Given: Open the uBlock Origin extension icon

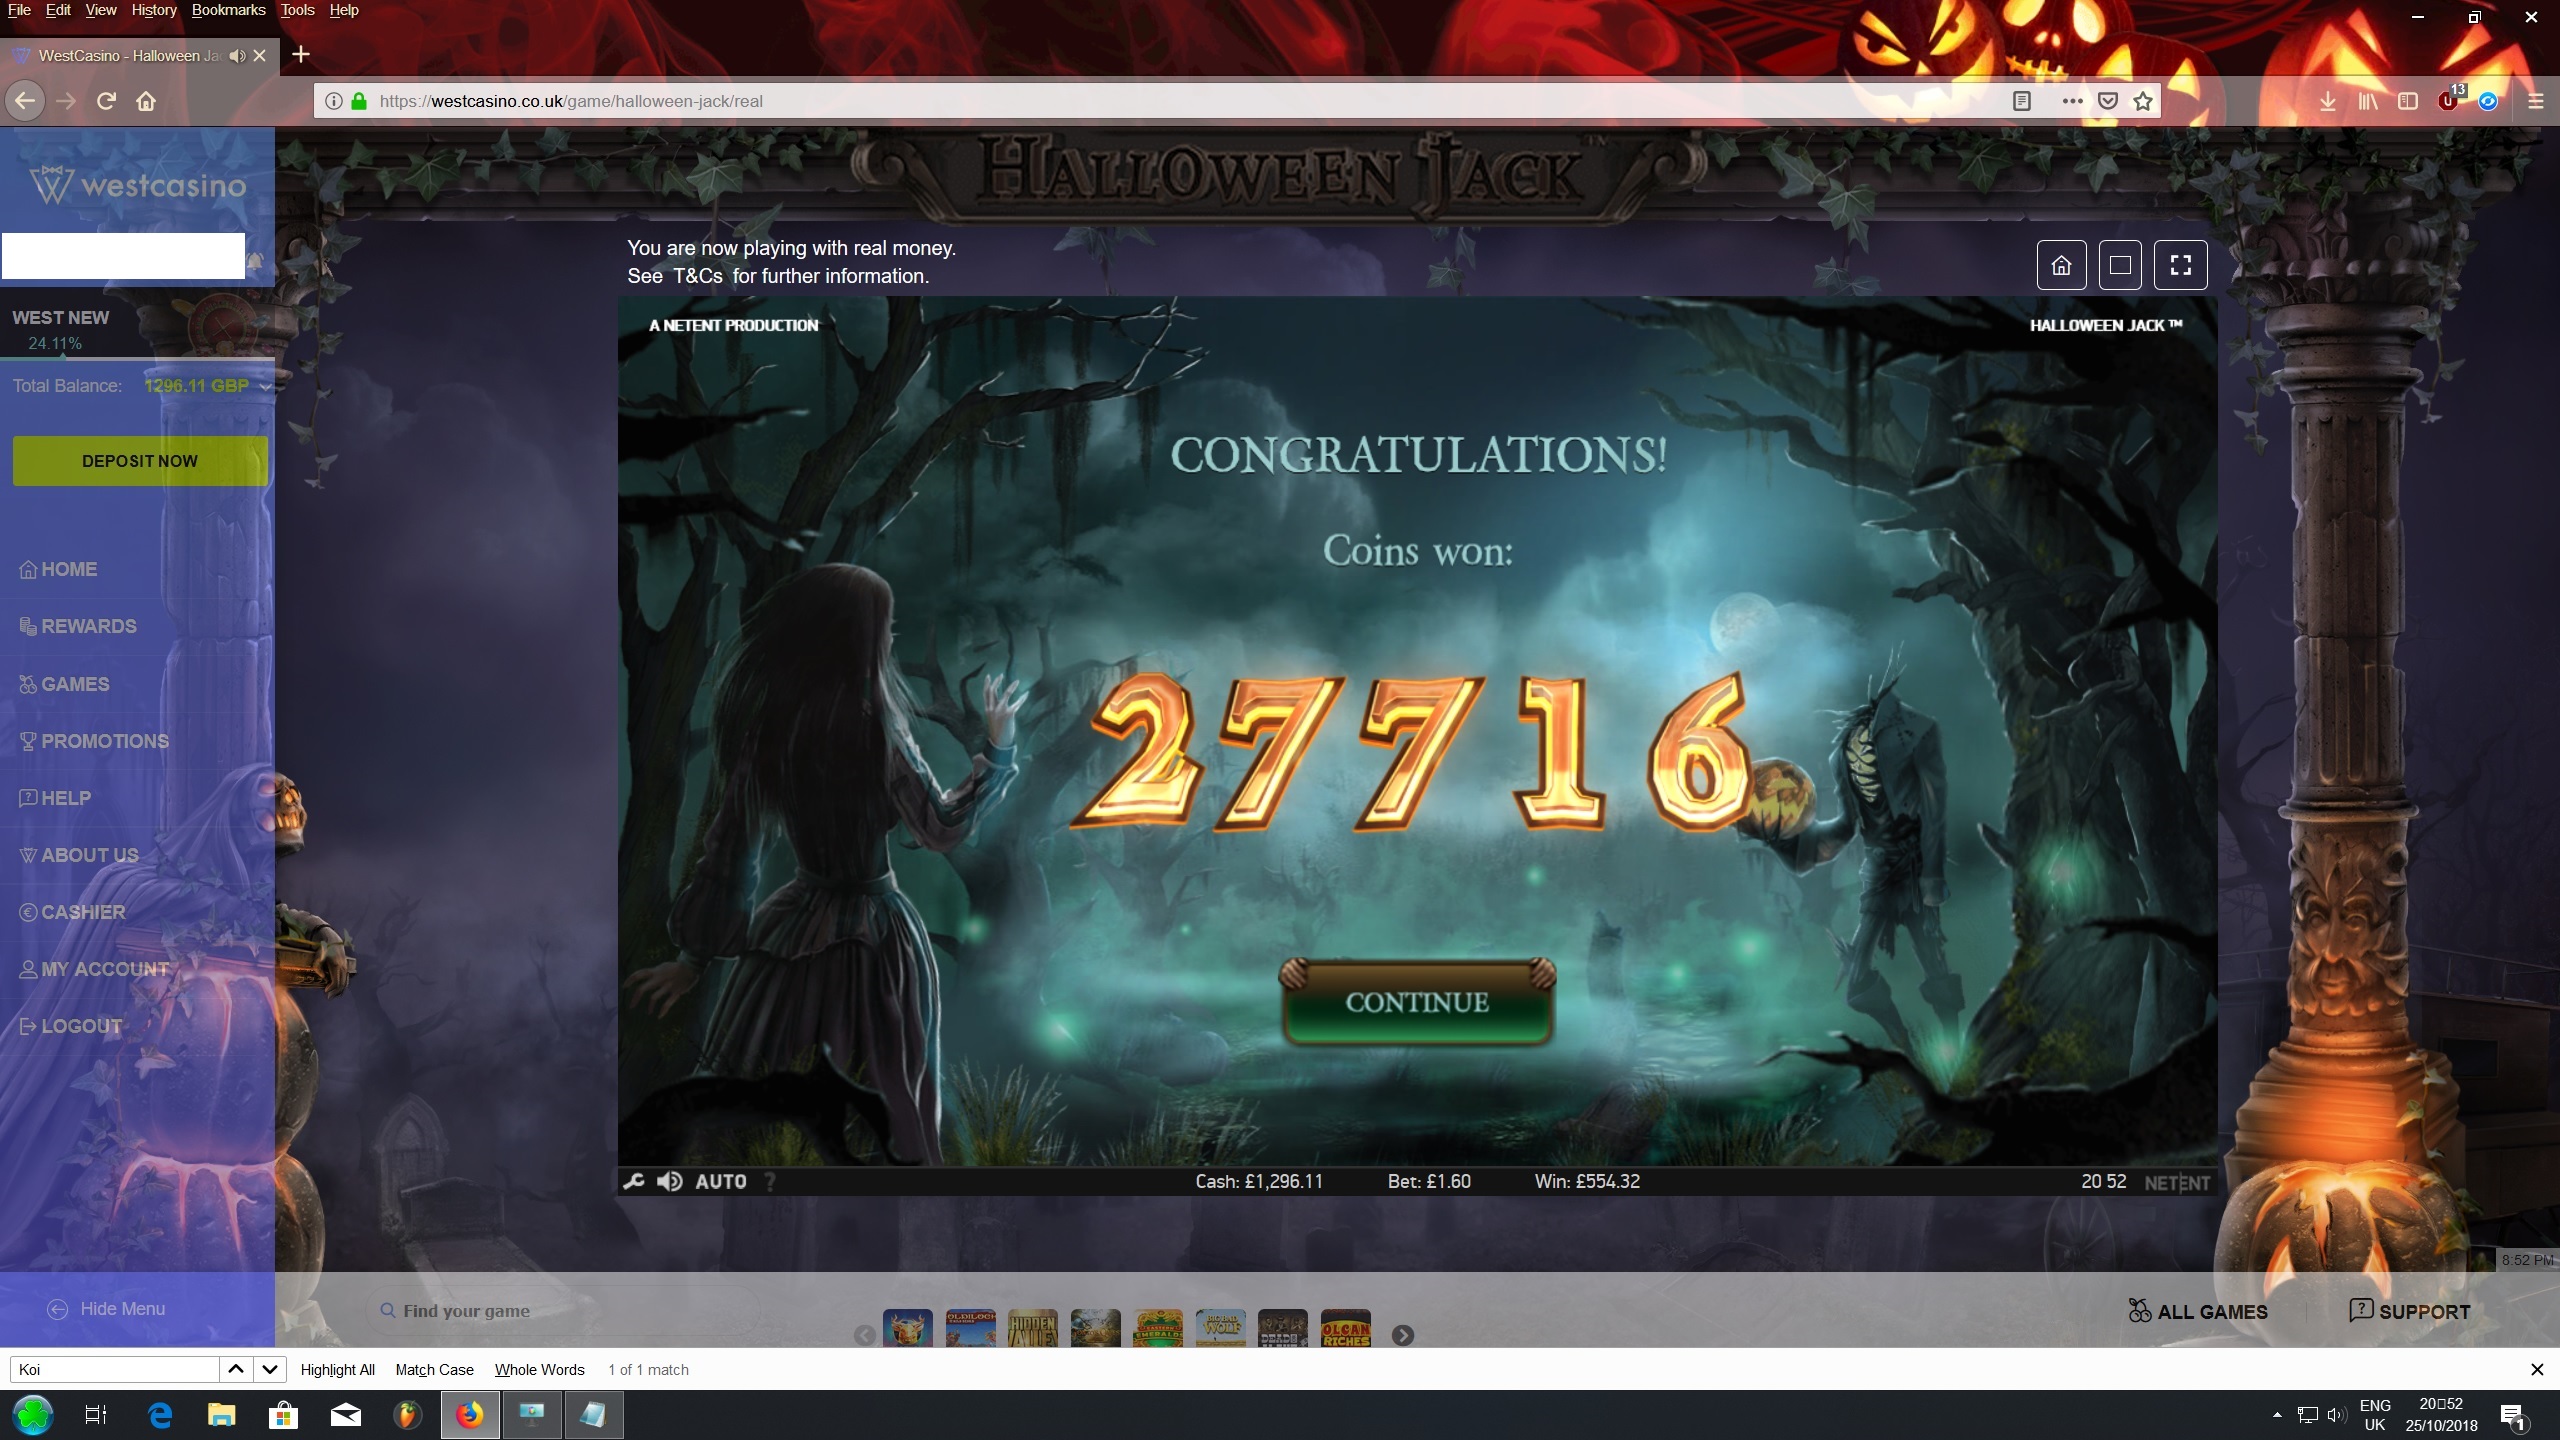Looking at the screenshot, I should coord(2449,100).
